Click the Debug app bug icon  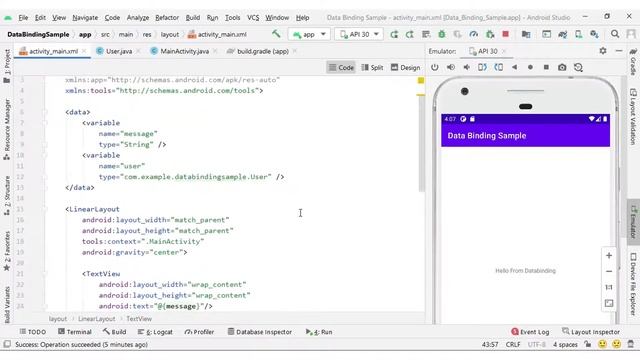click(442, 34)
